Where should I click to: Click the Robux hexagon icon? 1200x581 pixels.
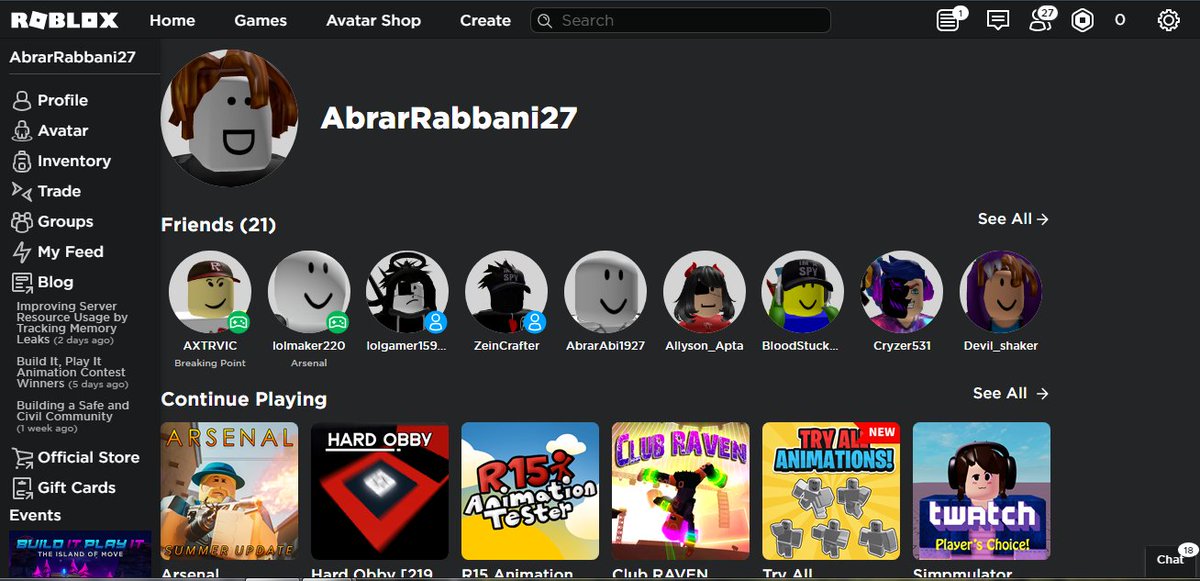1082,20
